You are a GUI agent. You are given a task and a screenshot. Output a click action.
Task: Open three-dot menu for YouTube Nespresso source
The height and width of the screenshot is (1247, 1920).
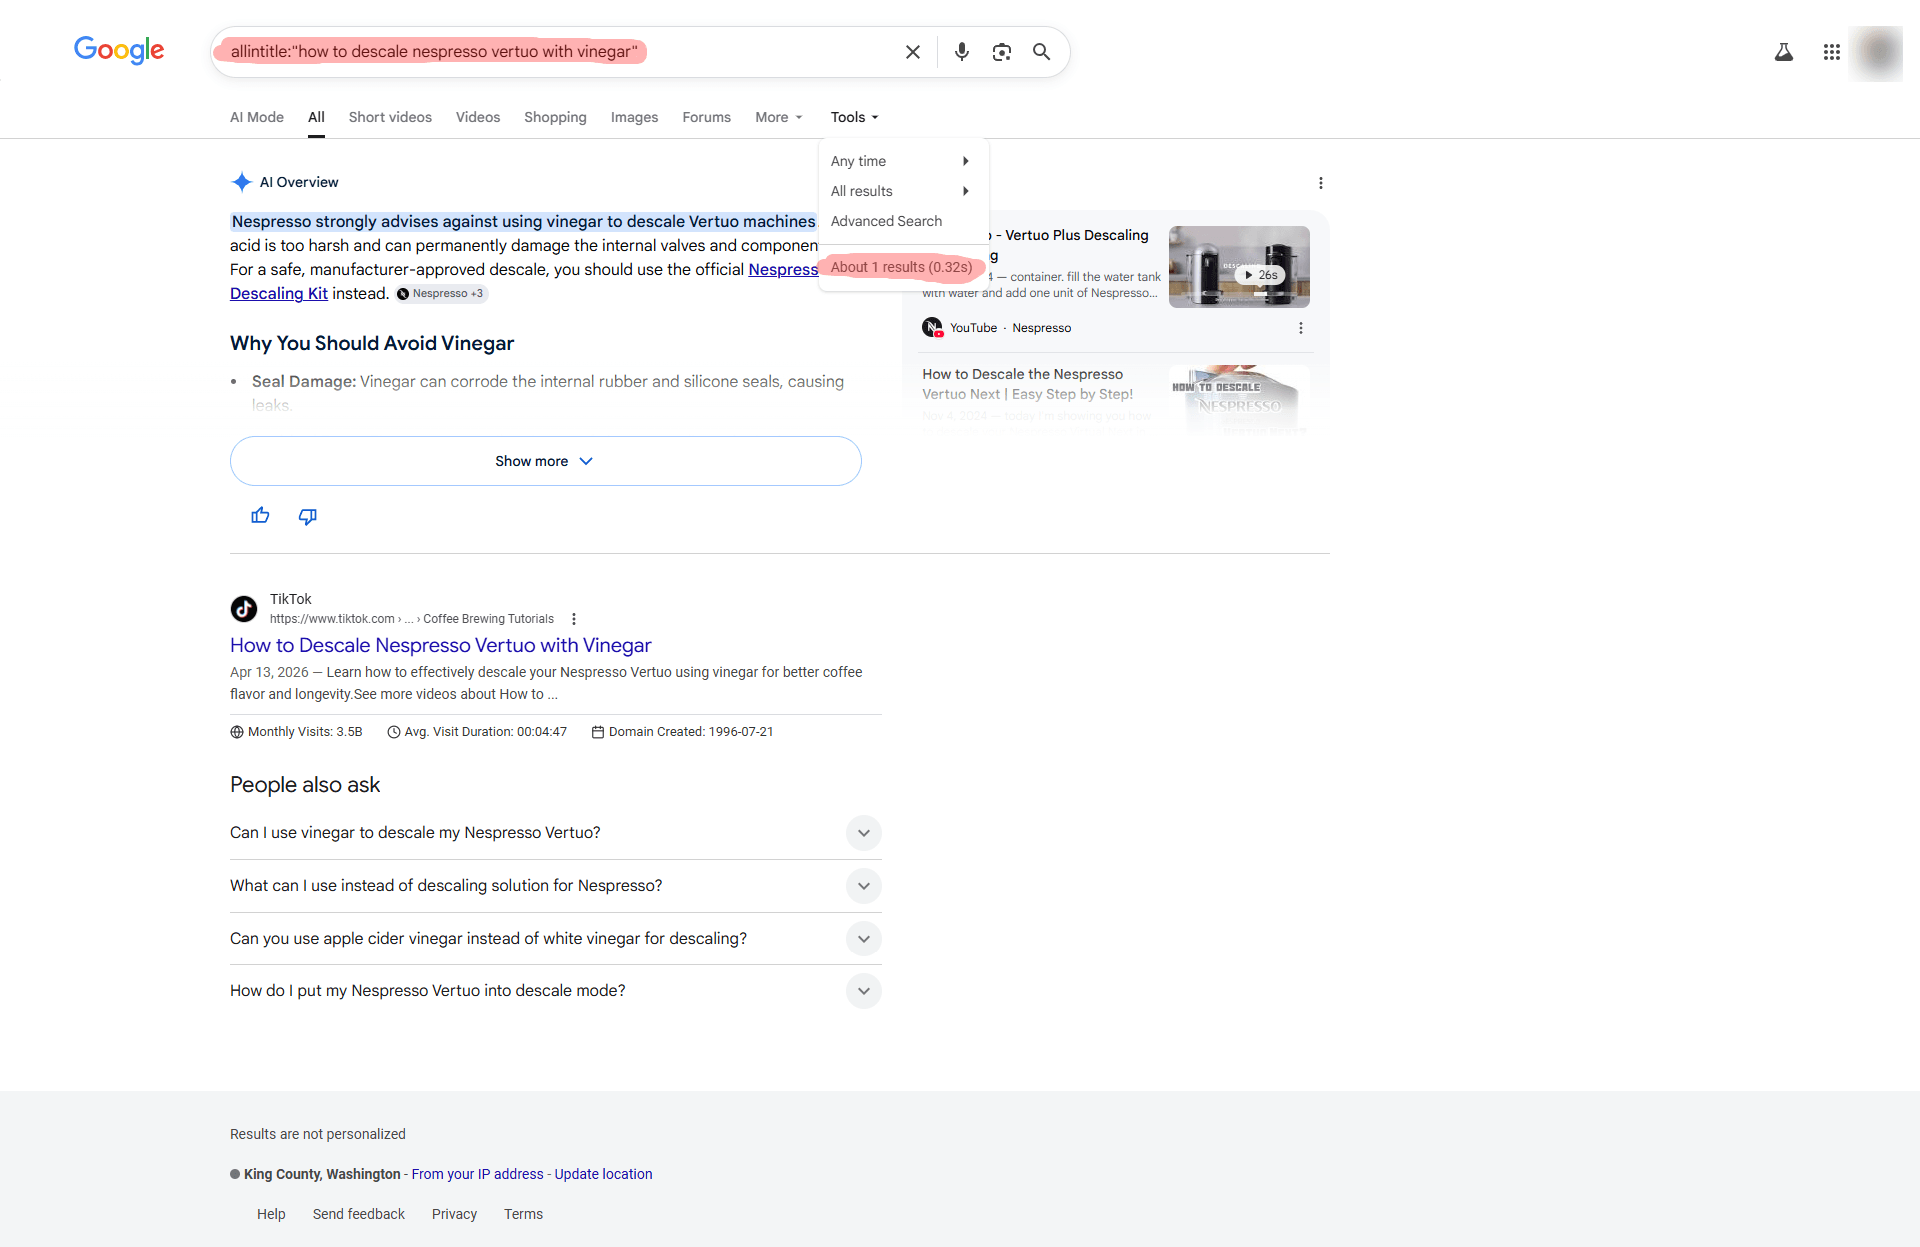coord(1300,328)
